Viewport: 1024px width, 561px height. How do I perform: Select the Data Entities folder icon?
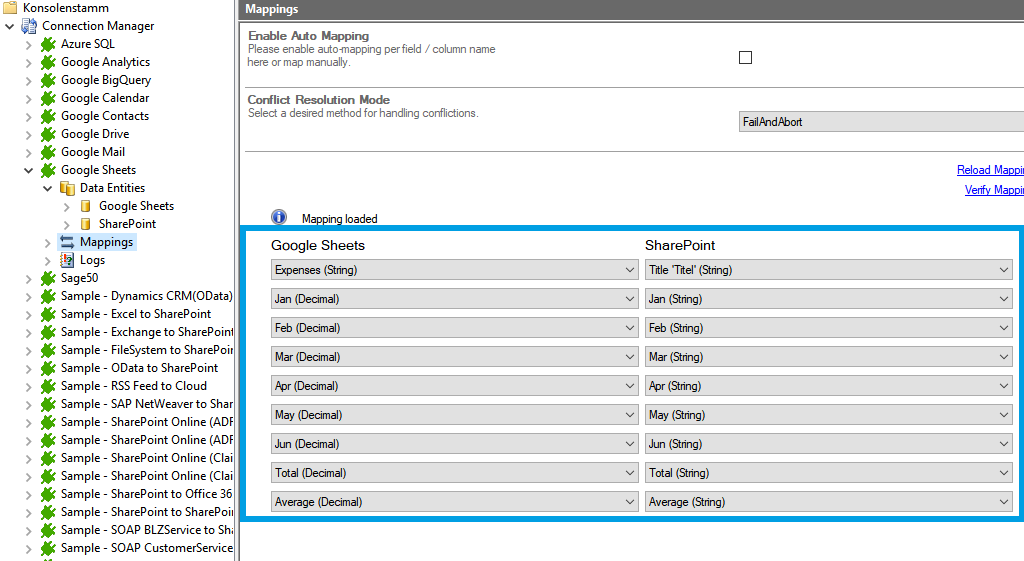click(x=67, y=188)
